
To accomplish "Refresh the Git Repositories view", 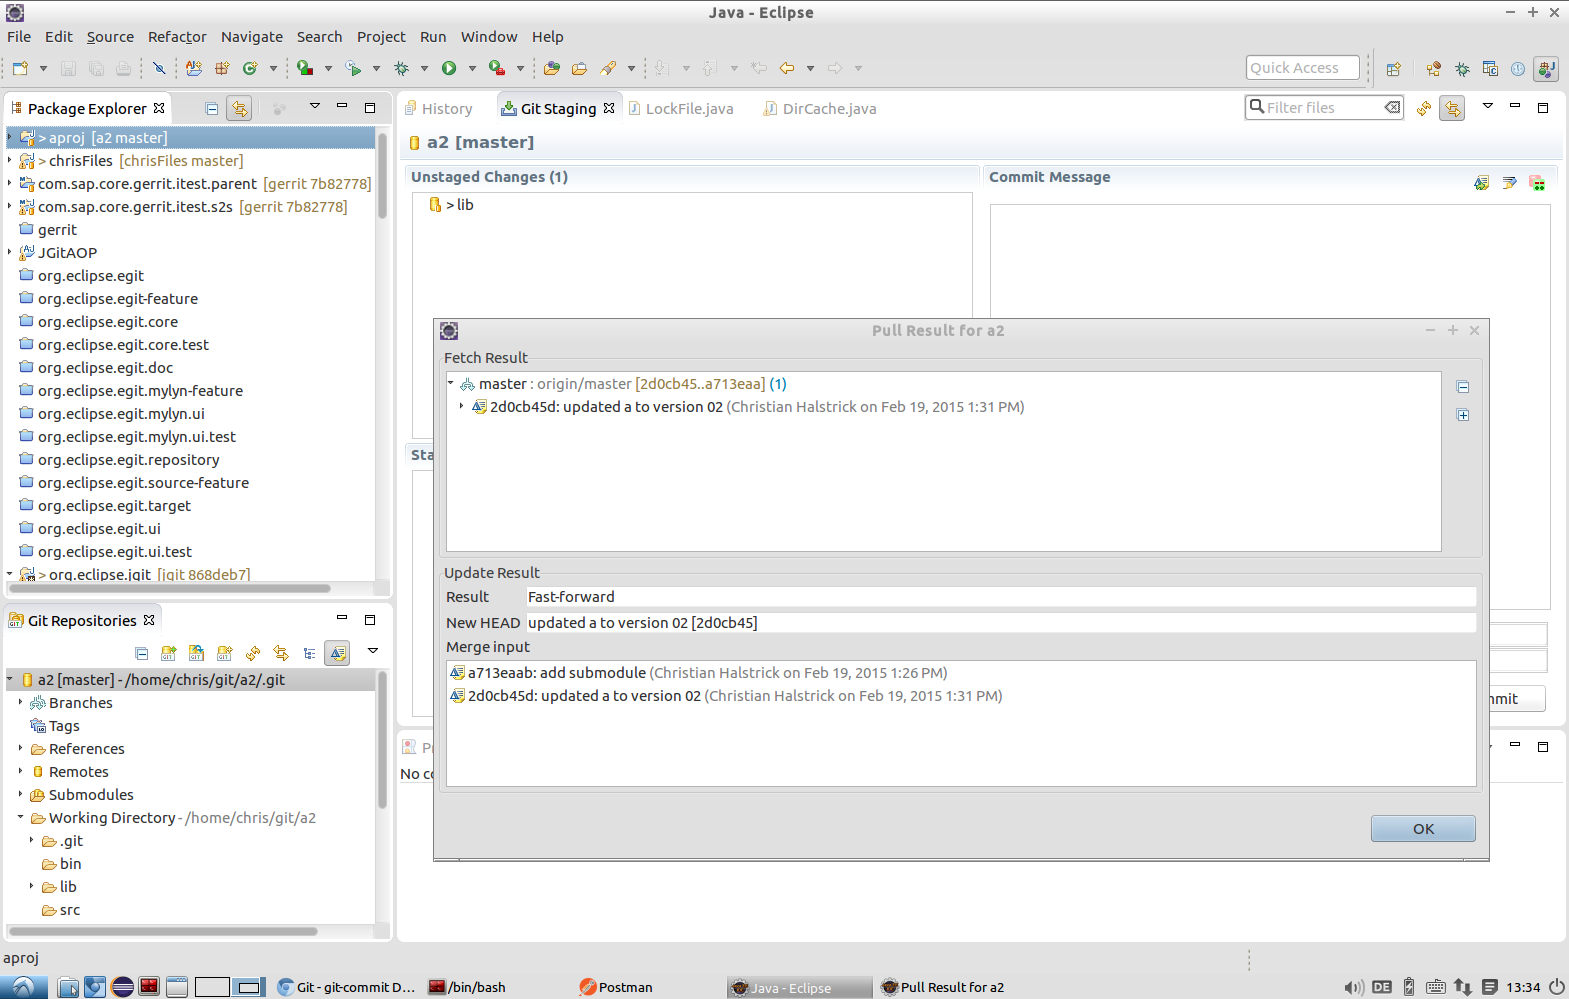I will click(253, 653).
